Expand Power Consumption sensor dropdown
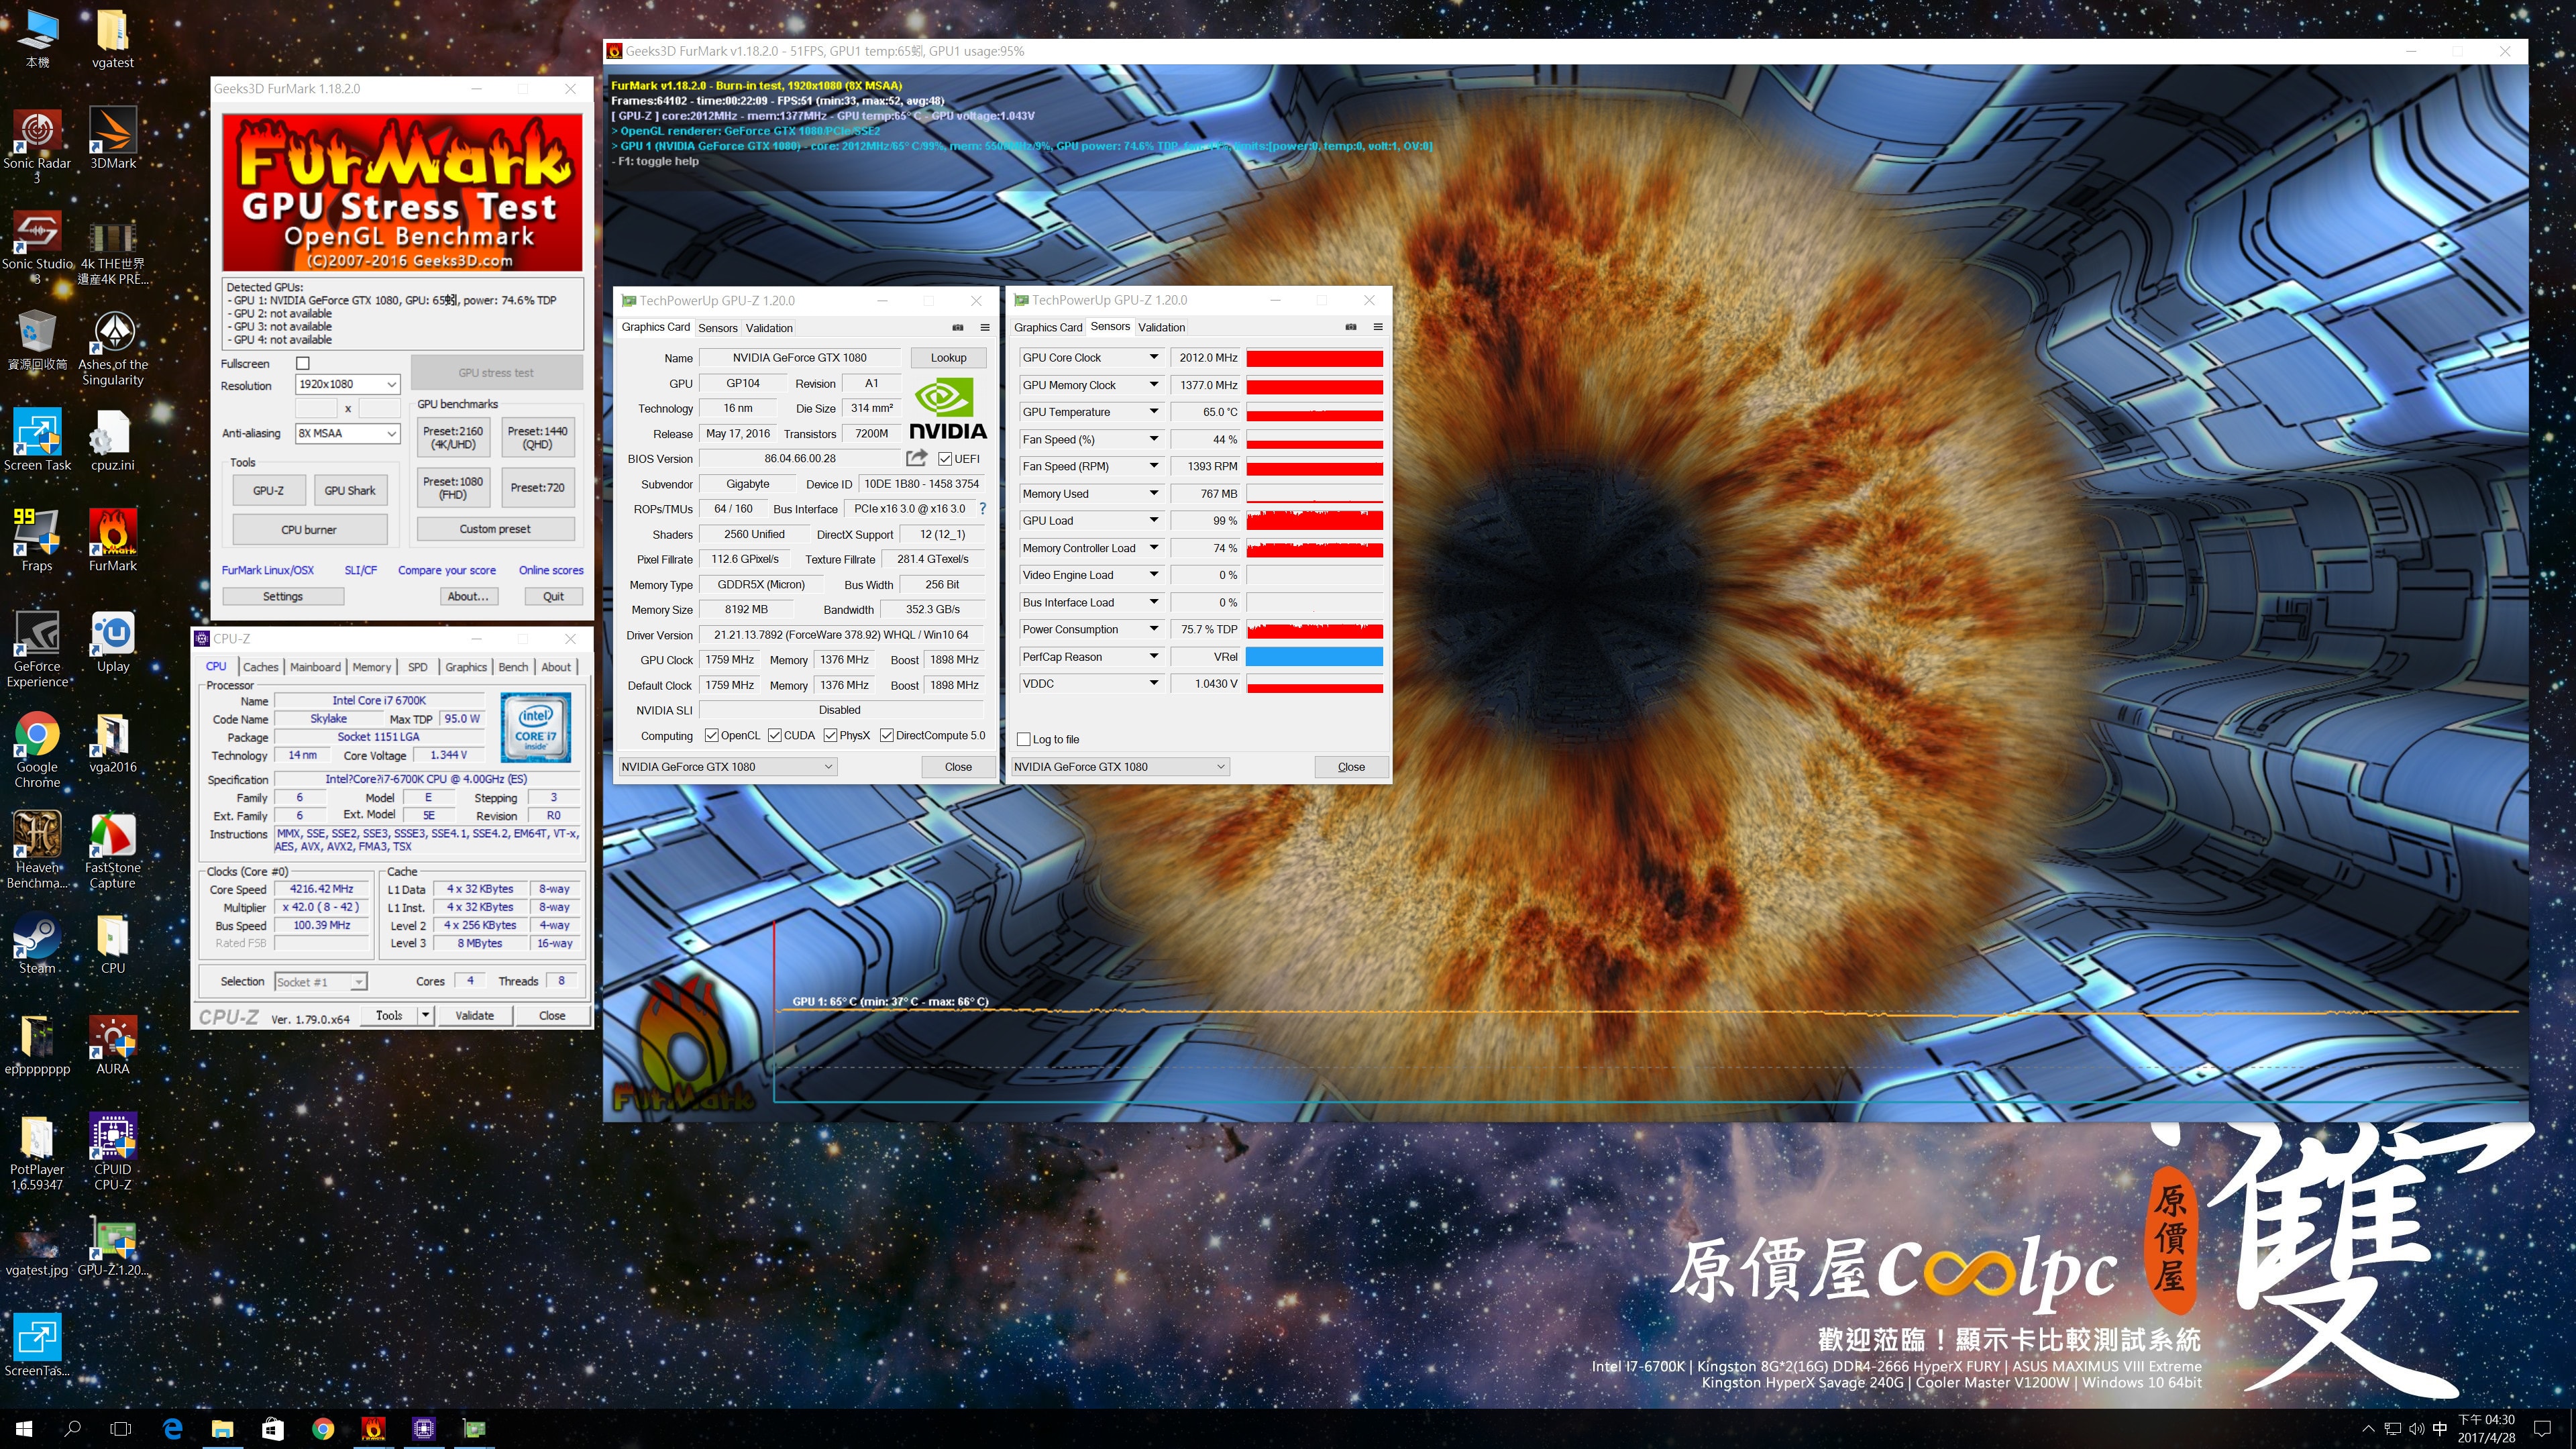The image size is (2576, 1449). click(1153, 629)
